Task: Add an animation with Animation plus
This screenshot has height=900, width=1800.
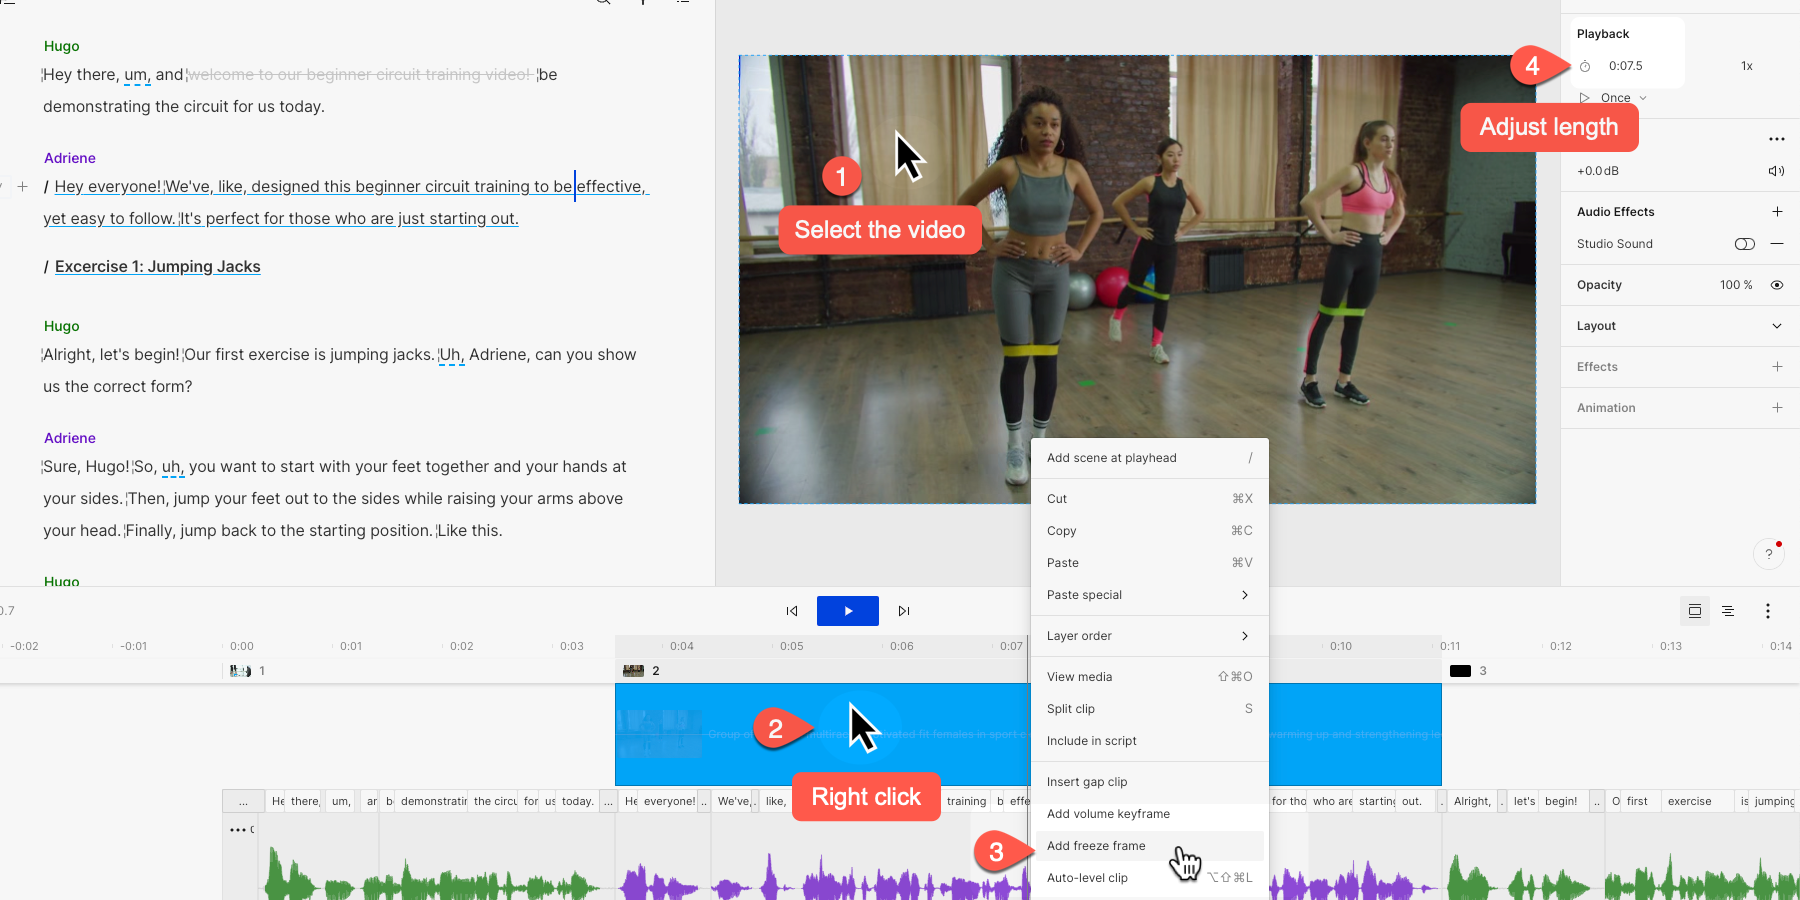Action: (1777, 408)
